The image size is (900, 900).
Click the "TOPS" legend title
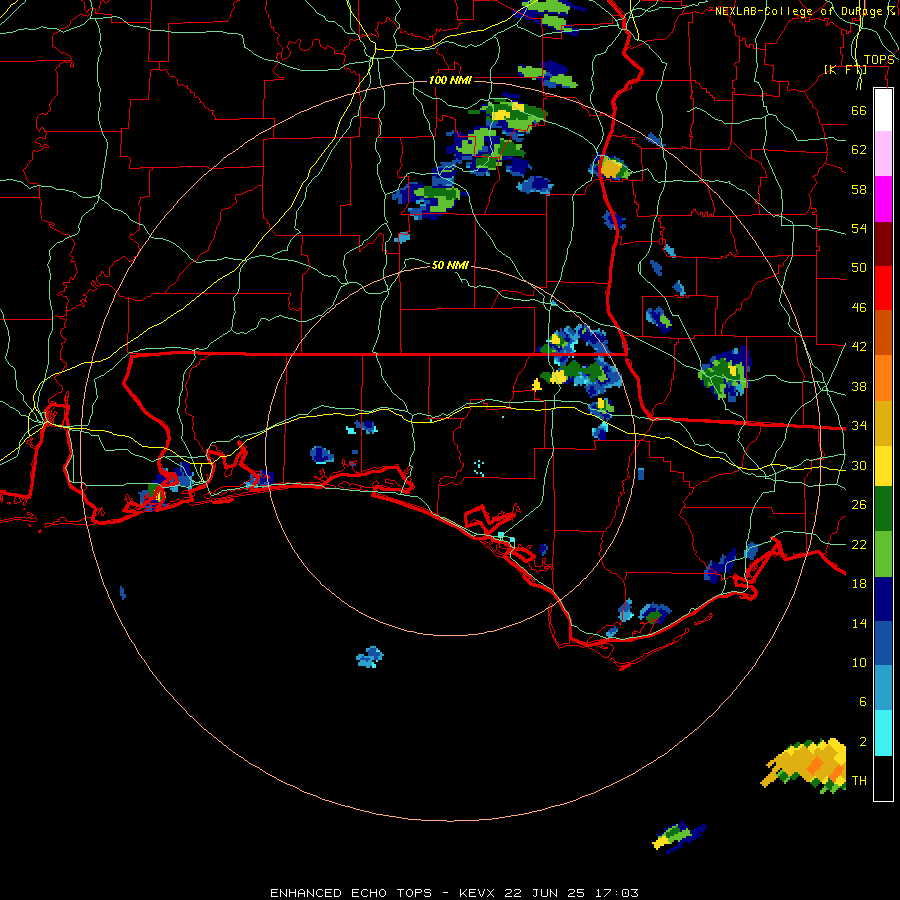[879, 60]
